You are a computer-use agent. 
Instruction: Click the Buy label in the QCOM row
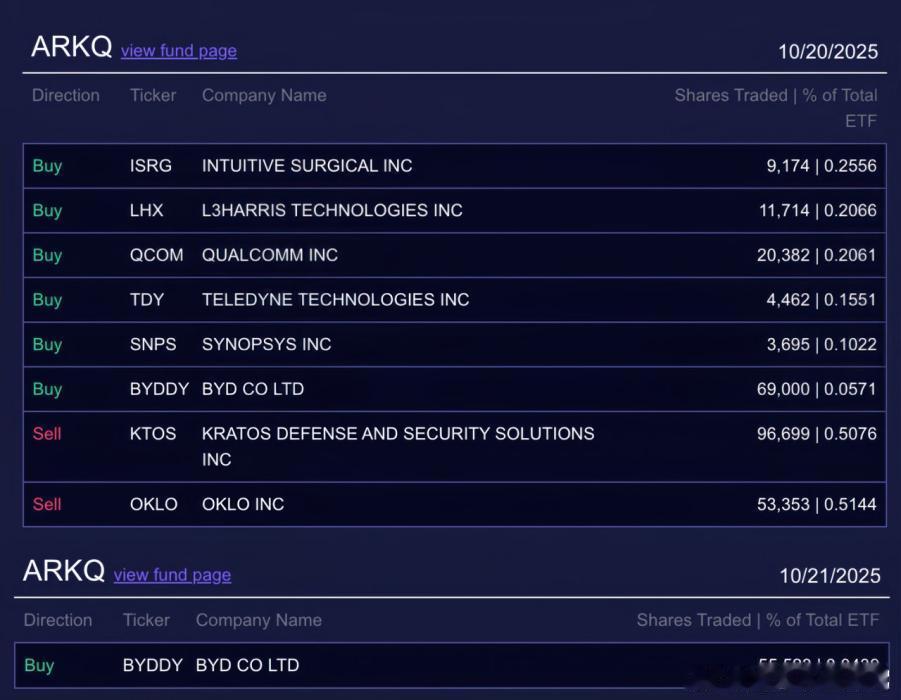click(47, 256)
